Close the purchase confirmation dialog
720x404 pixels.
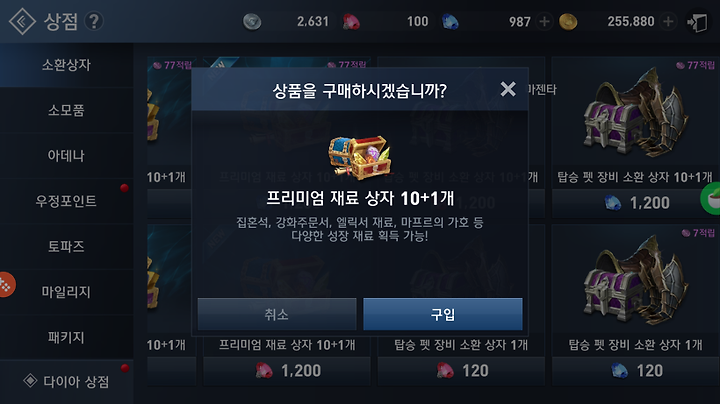pyautogui.click(x=508, y=89)
